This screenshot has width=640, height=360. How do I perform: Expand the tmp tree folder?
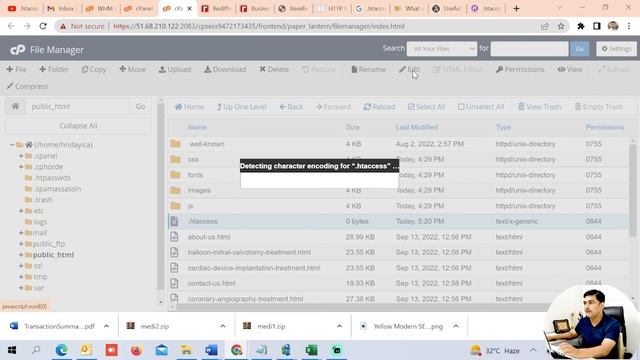pyautogui.click(x=21, y=277)
